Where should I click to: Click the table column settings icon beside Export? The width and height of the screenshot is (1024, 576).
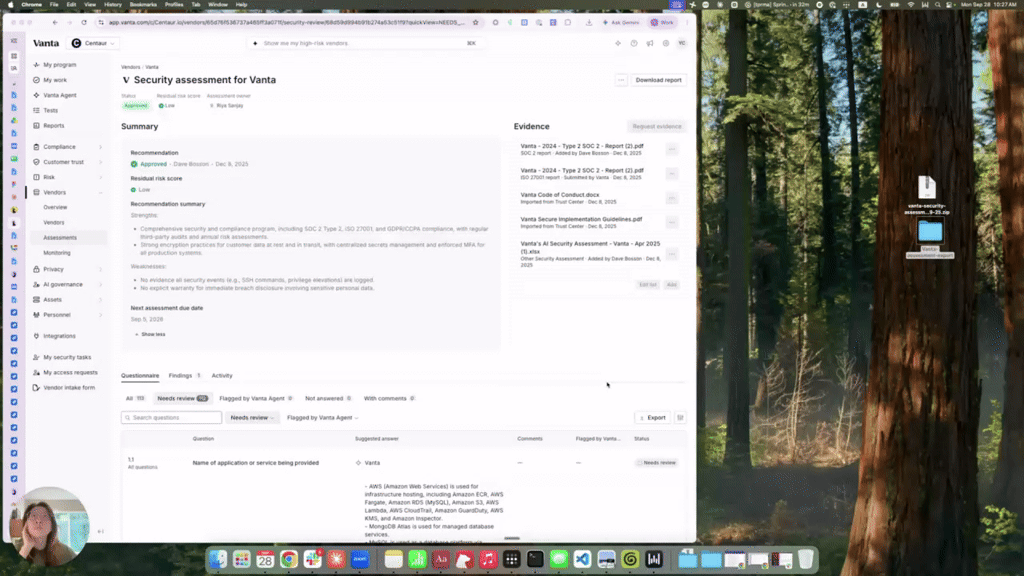(680, 417)
